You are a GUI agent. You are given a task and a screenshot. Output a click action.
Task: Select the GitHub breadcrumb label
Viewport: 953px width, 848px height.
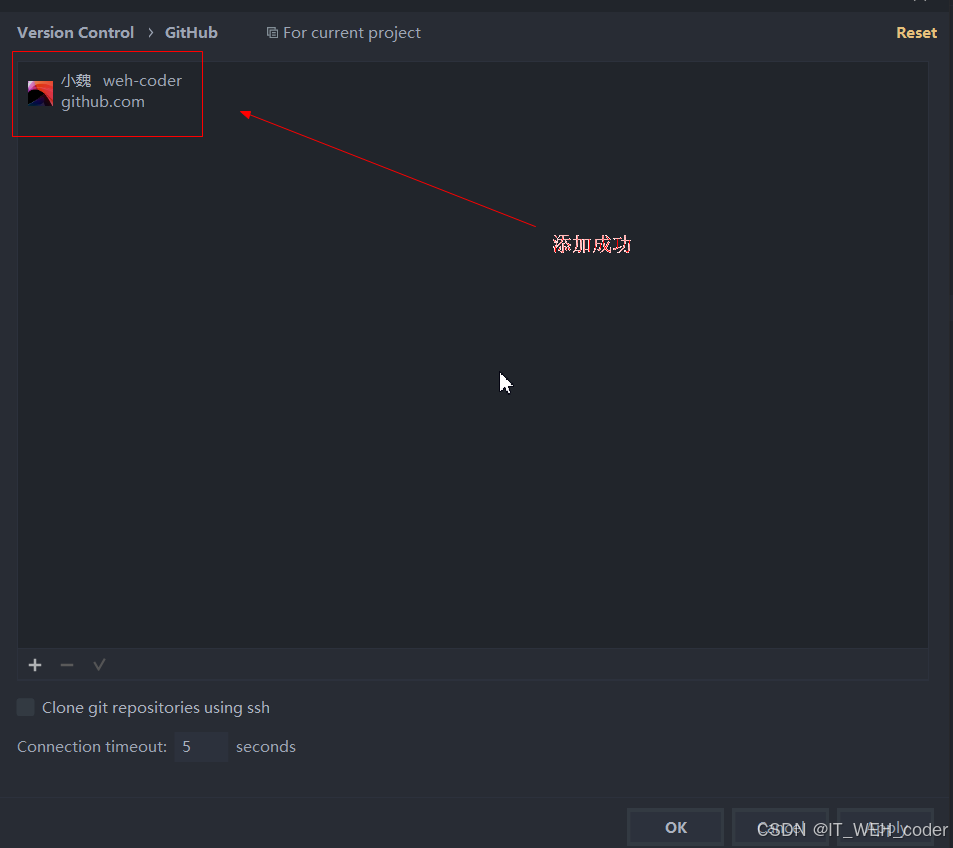coord(191,33)
